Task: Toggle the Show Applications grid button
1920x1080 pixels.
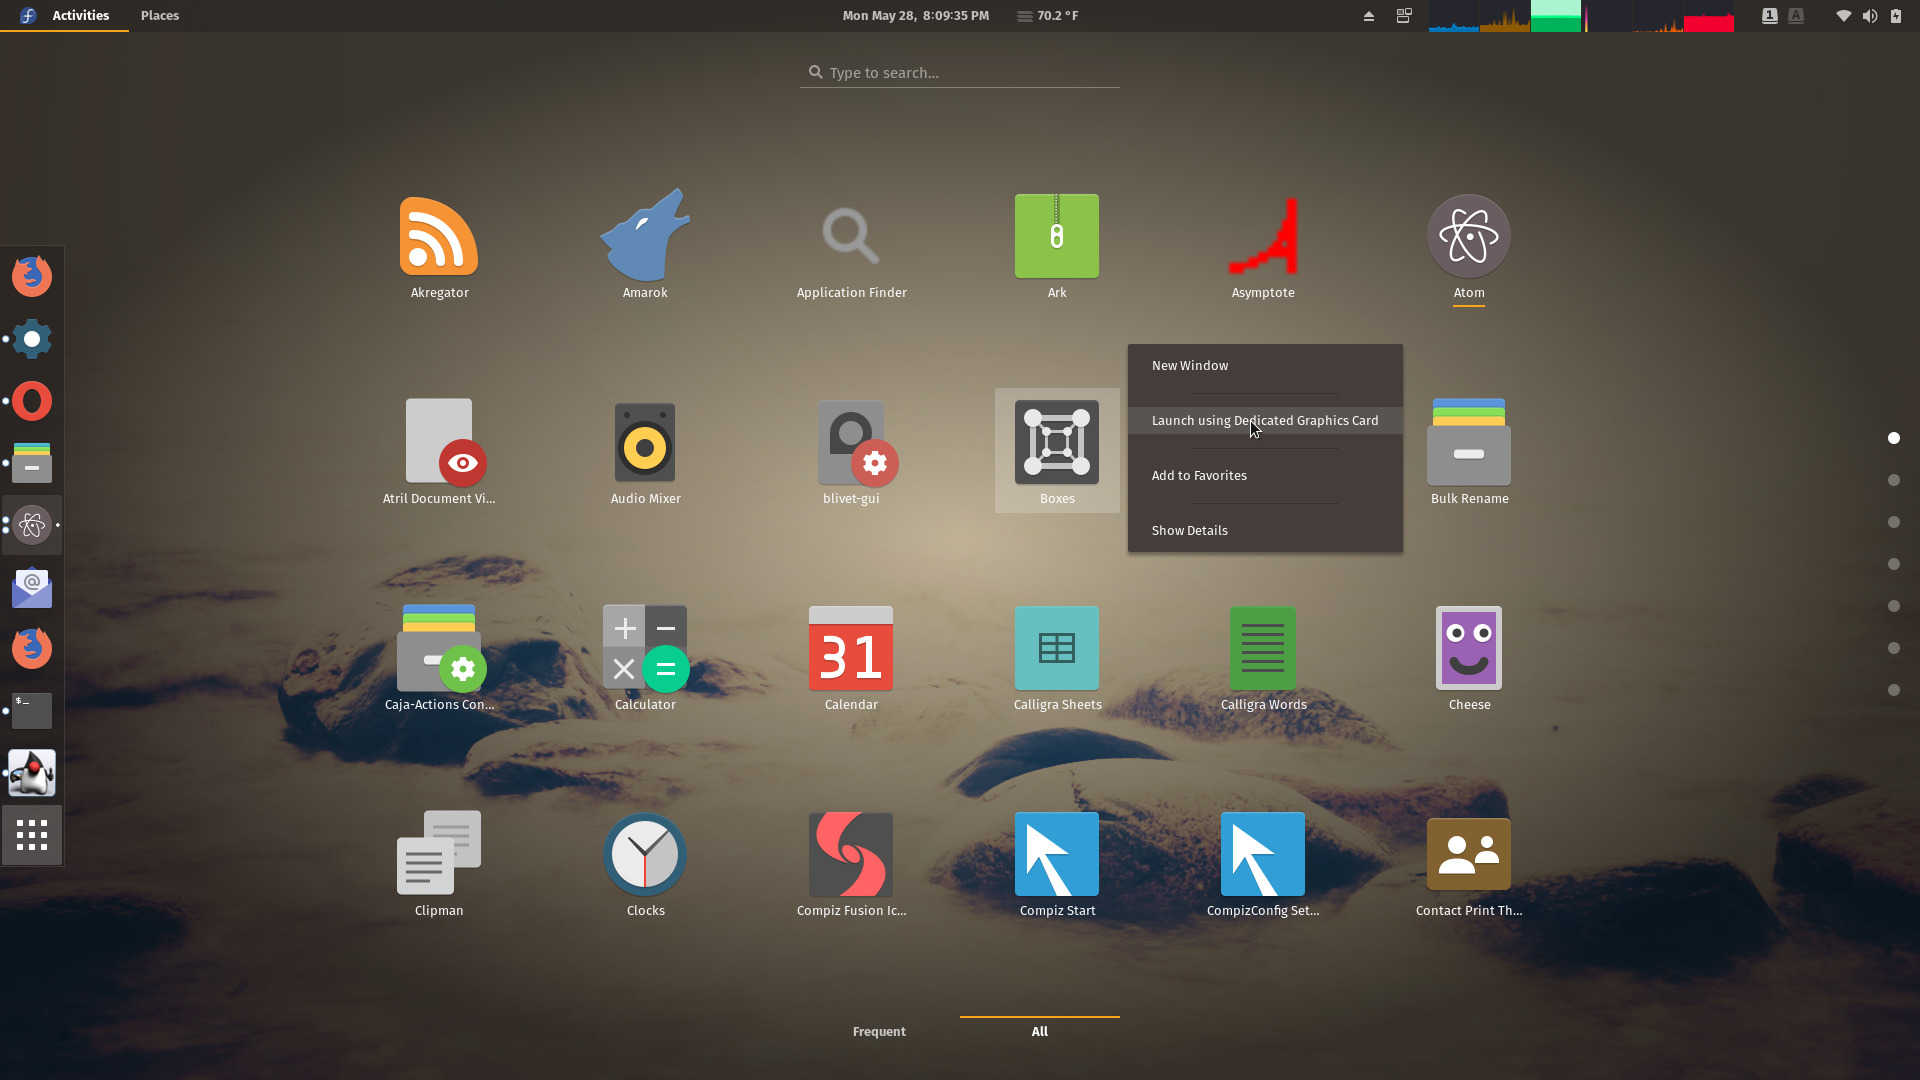Action: [32, 835]
